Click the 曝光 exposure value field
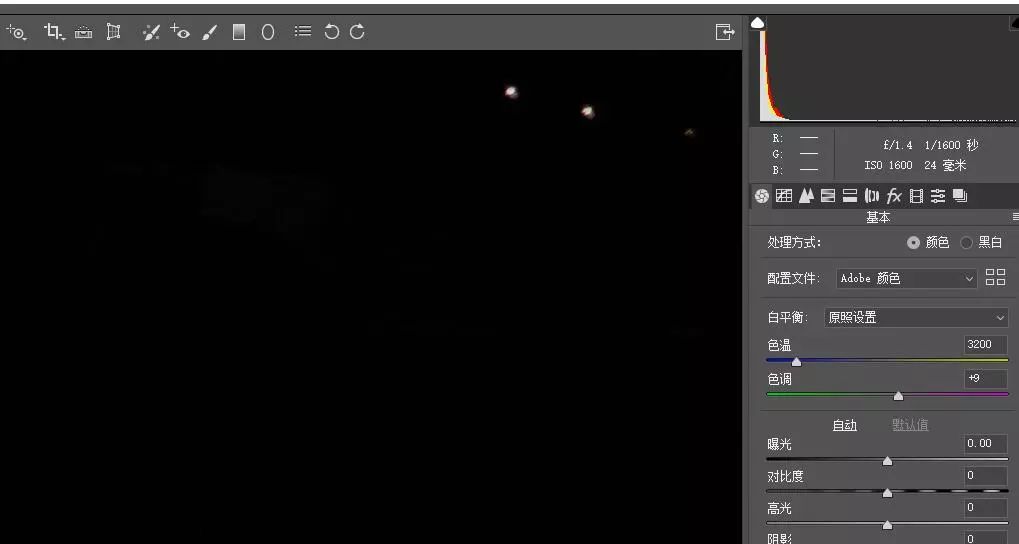 985,443
